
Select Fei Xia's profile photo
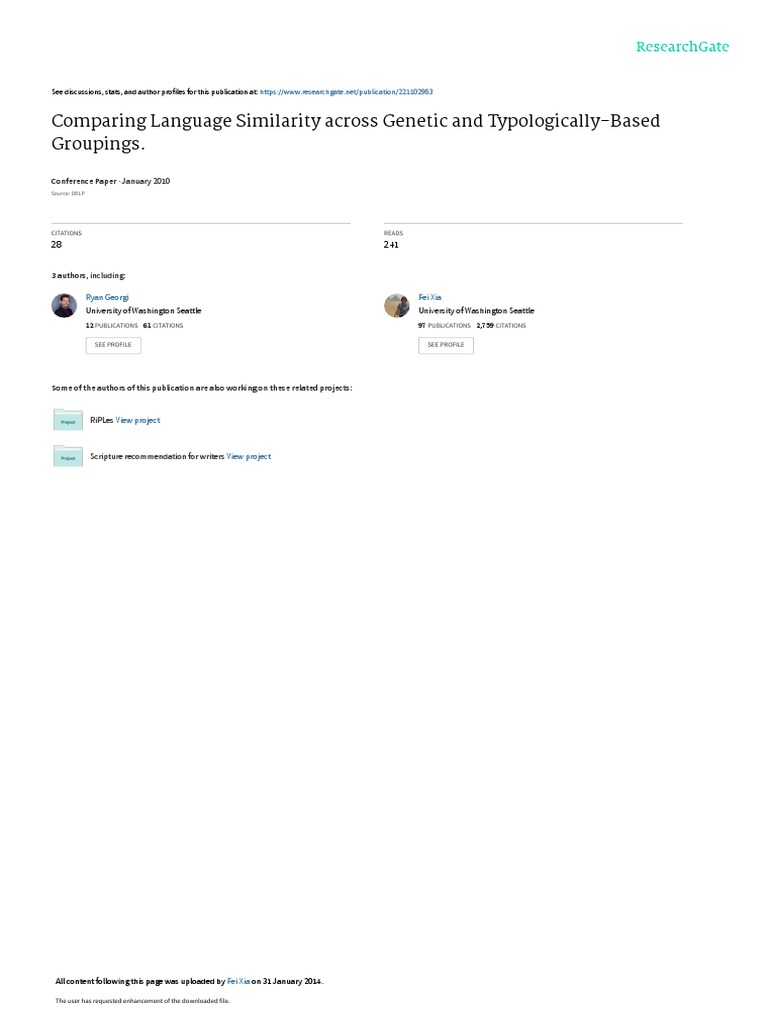[x=396, y=305]
